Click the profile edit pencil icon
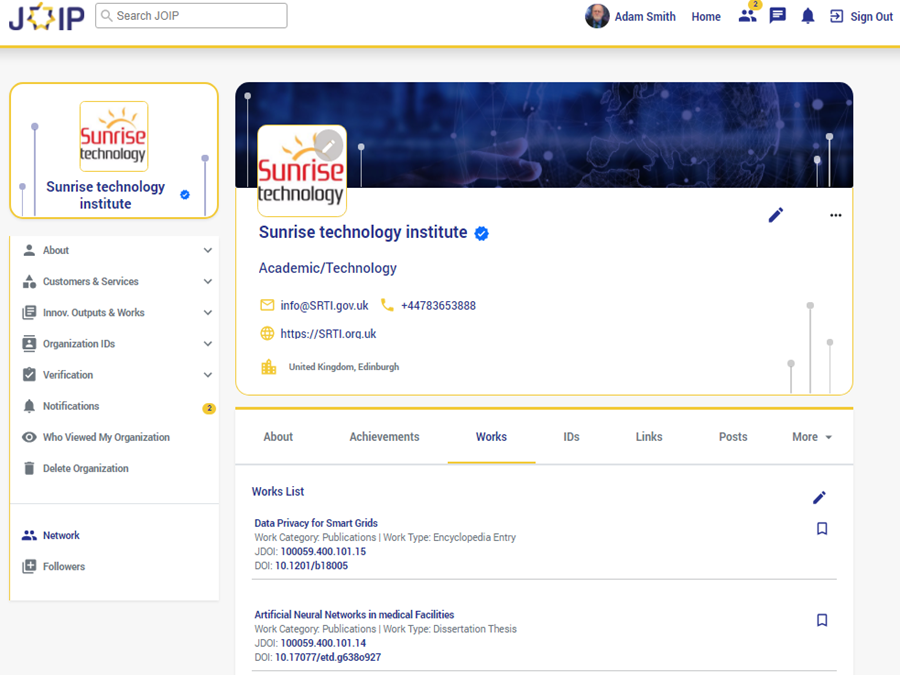 pyautogui.click(x=776, y=215)
